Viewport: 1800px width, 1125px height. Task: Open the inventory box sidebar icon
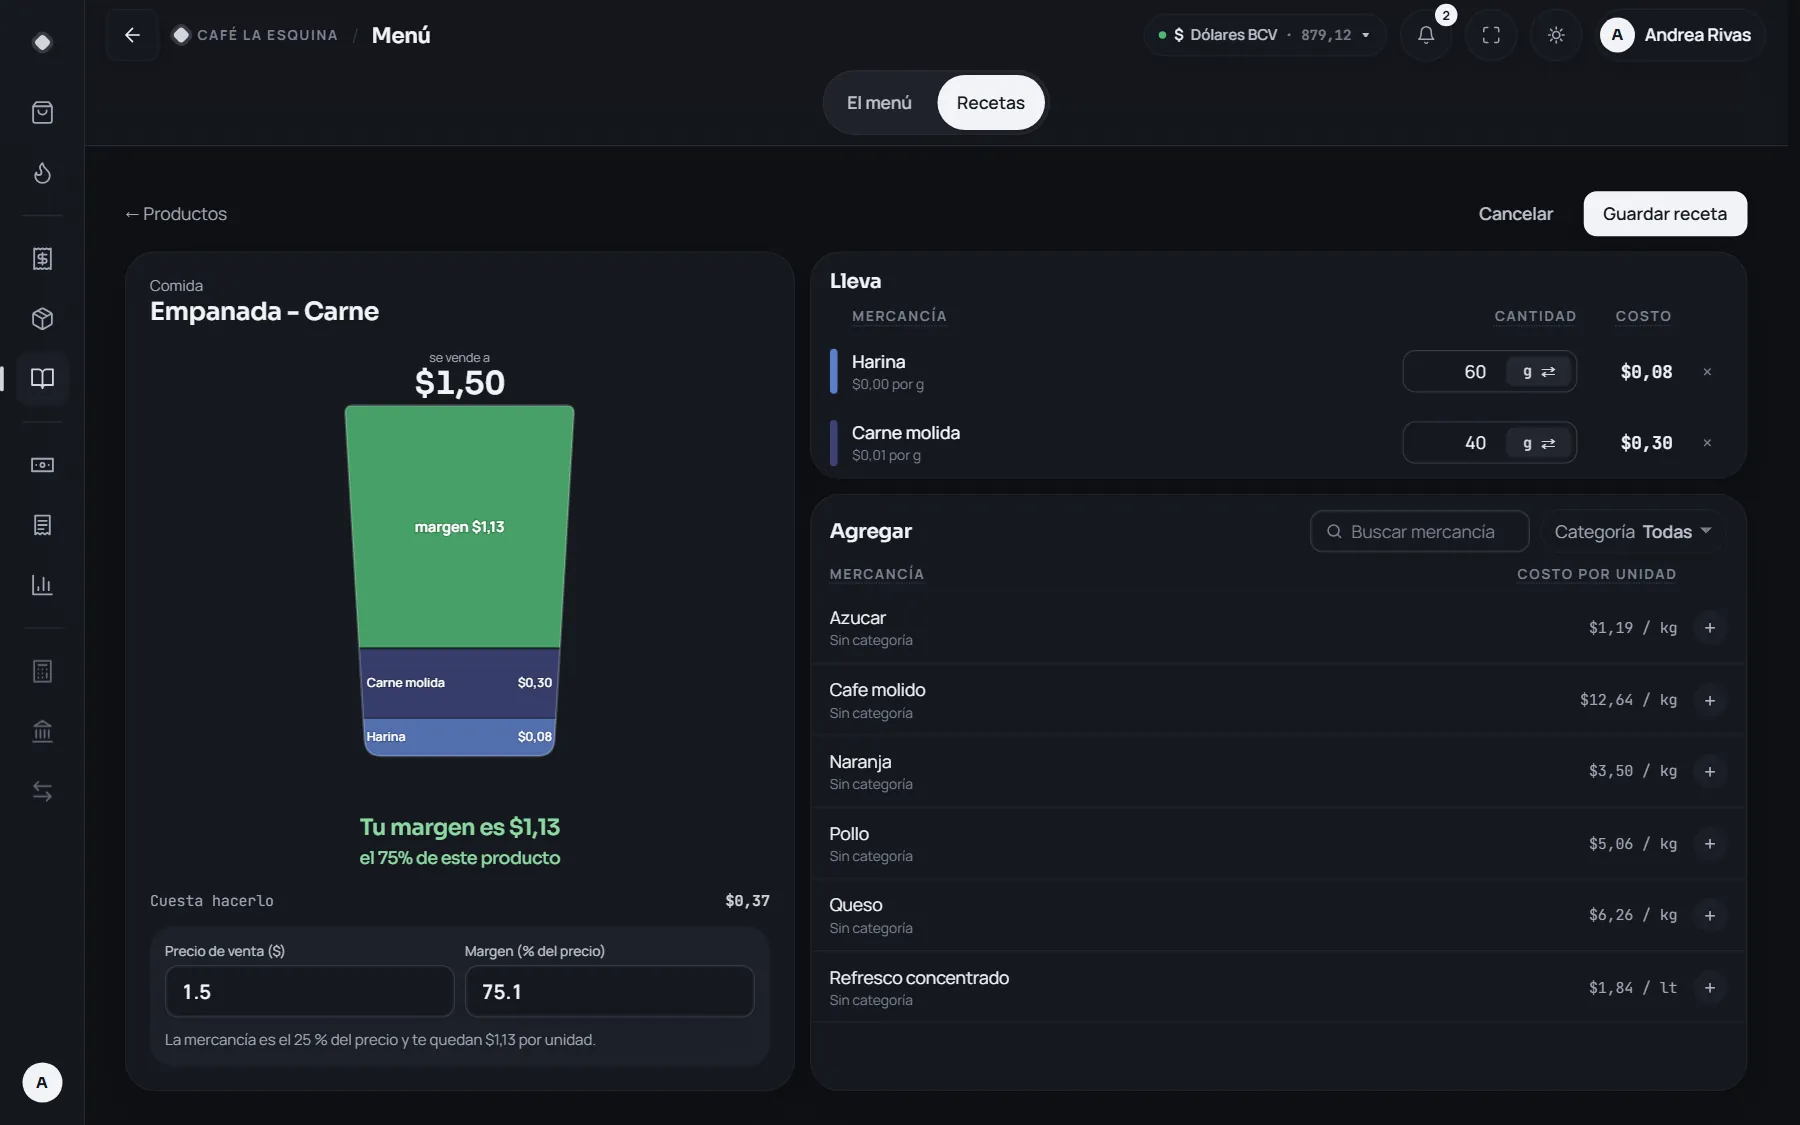point(42,319)
